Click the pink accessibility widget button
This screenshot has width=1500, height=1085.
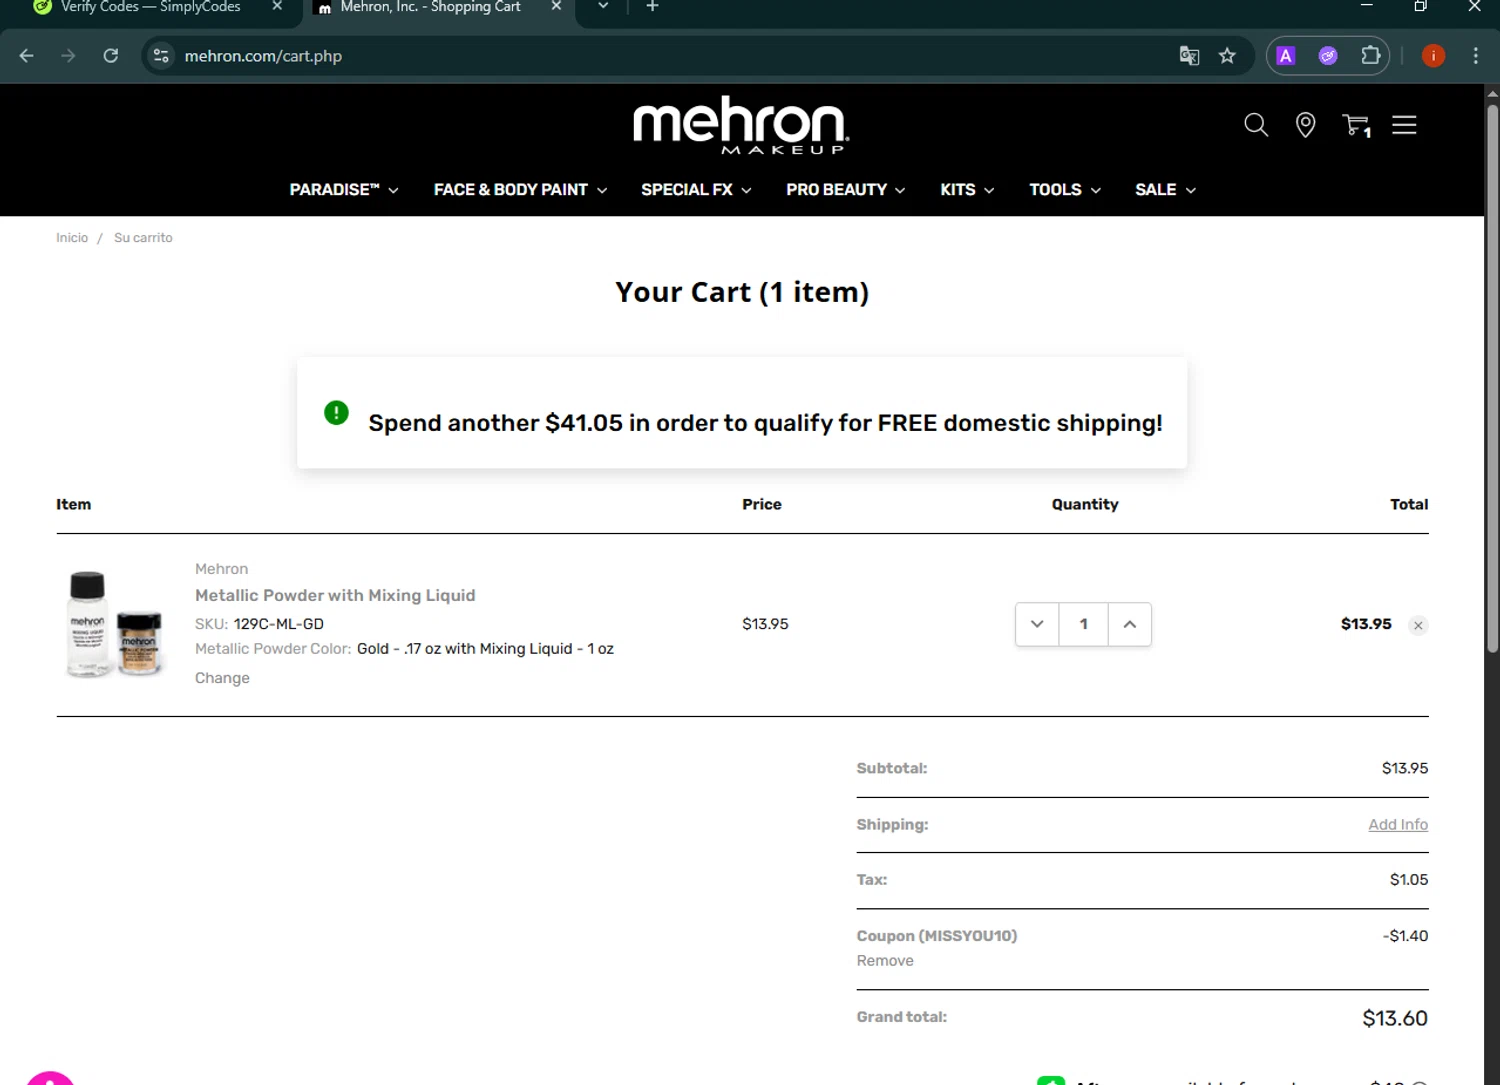[50, 1078]
